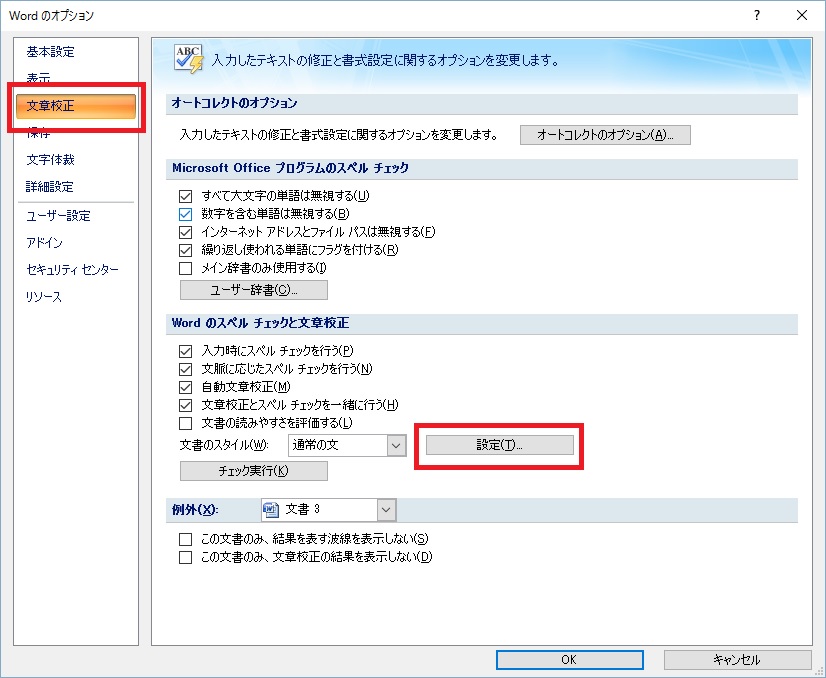Click the help question mark icon
This screenshot has height=678, width=826.
pyautogui.click(x=756, y=15)
